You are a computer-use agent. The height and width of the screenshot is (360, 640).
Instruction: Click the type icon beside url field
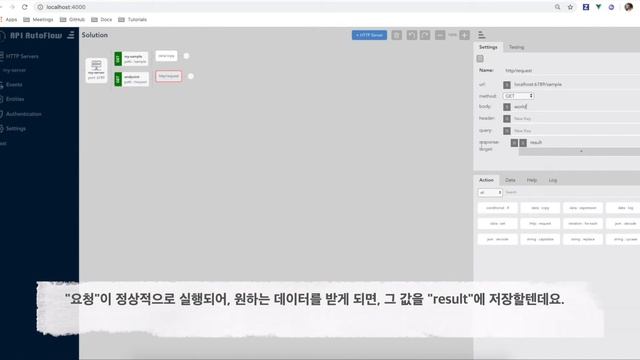pyautogui.click(x=507, y=85)
